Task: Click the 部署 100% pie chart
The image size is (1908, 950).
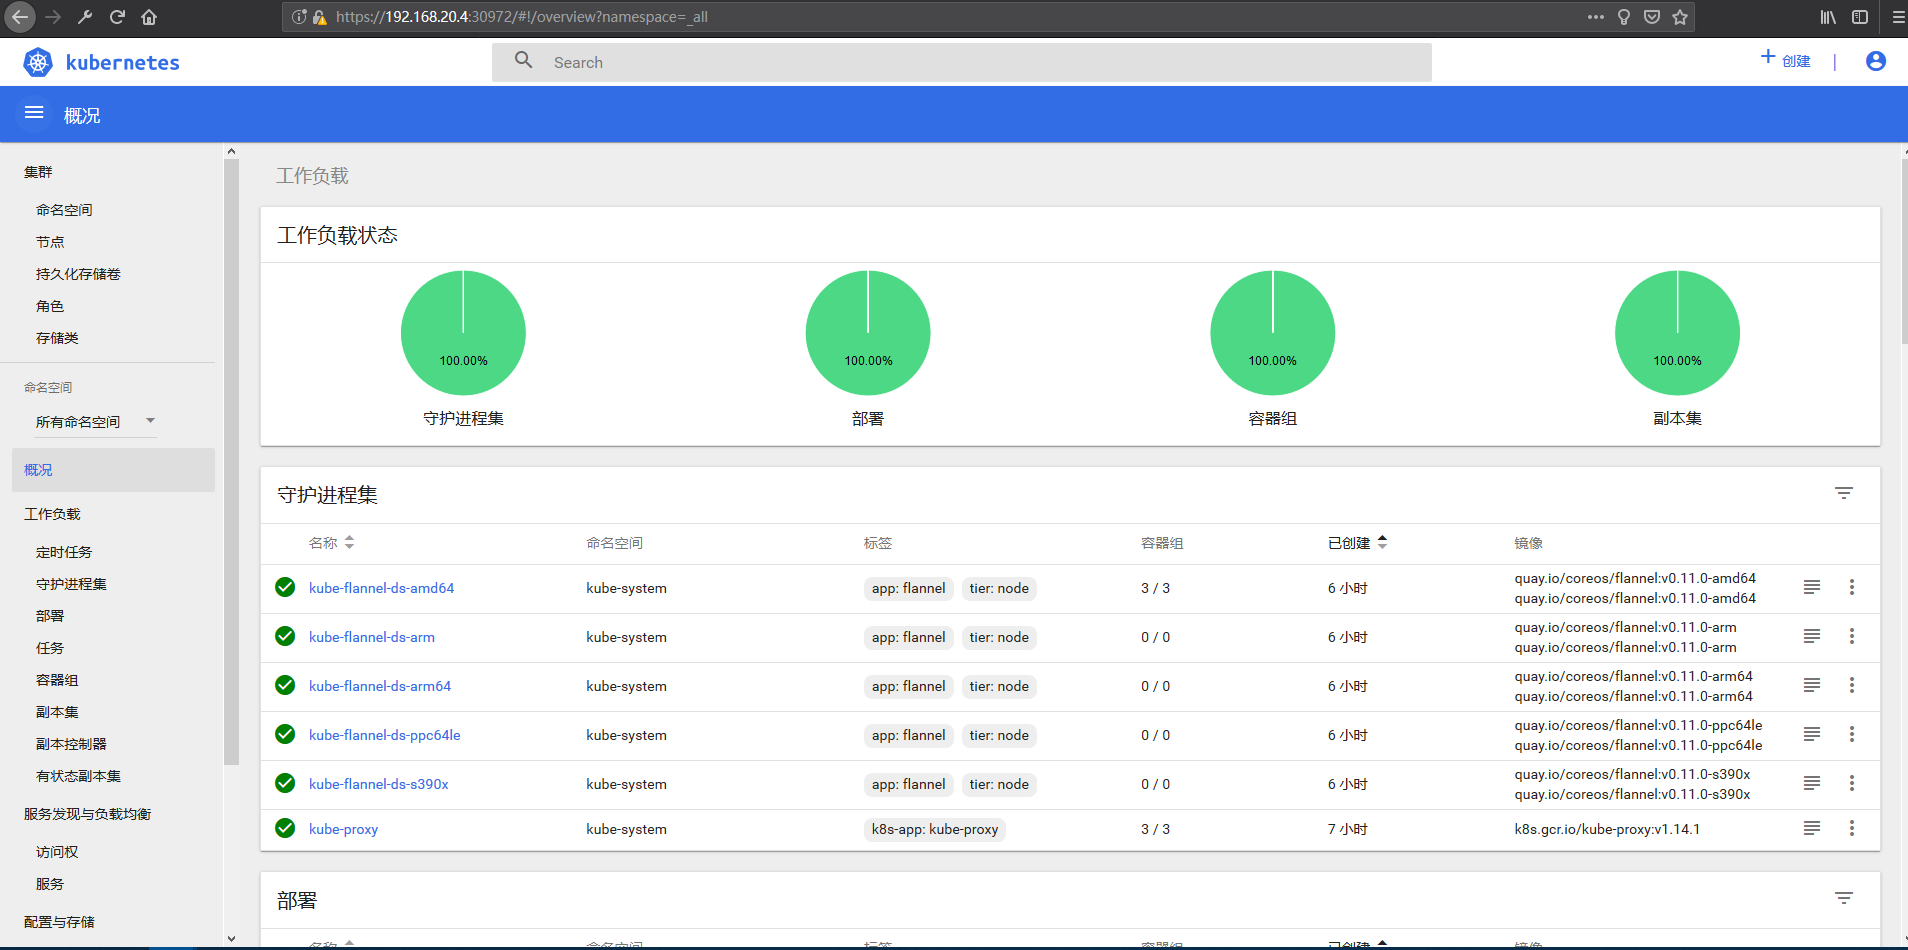Action: click(x=868, y=333)
